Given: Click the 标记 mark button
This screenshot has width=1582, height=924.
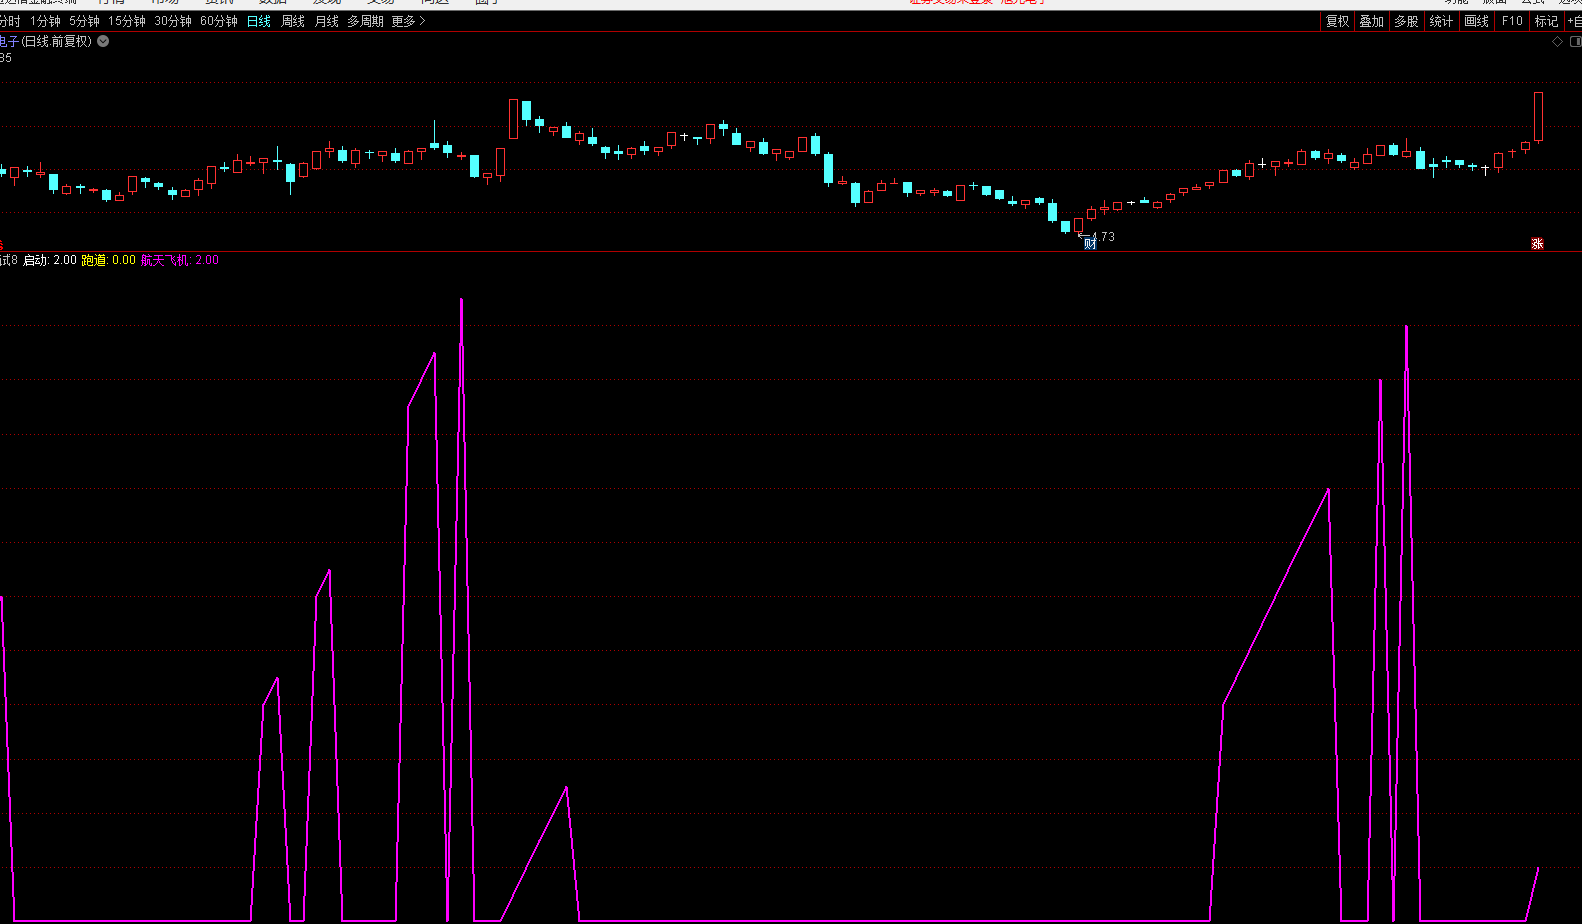Looking at the screenshot, I should [1546, 21].
